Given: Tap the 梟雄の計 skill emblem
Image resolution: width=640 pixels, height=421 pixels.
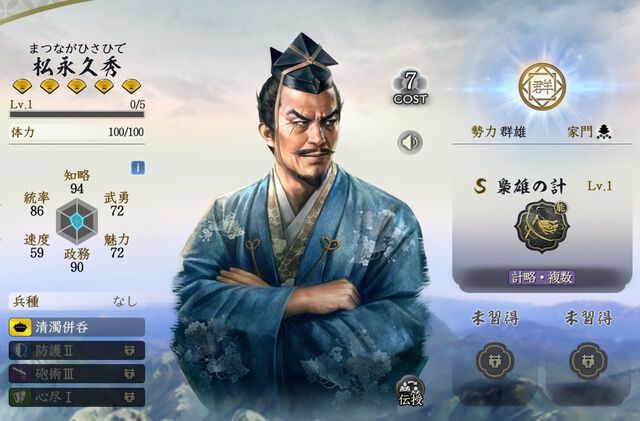Looking at the screenshot, I should [x=542, y=226].
